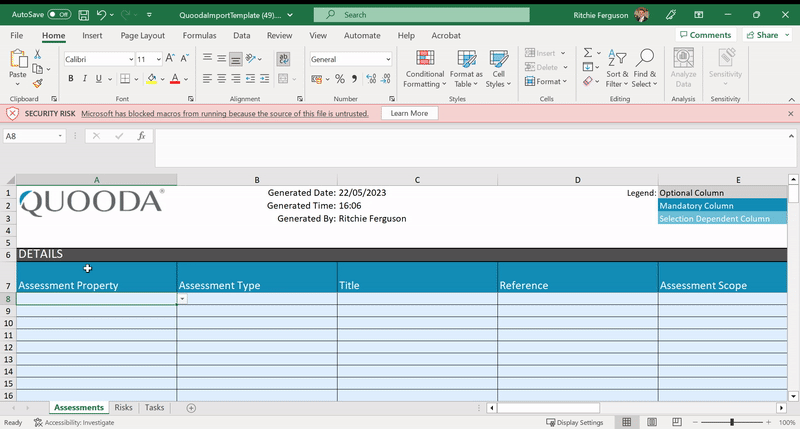
Task: Switch to the Insert ribbon tab
Action: (x=92, y=35)
